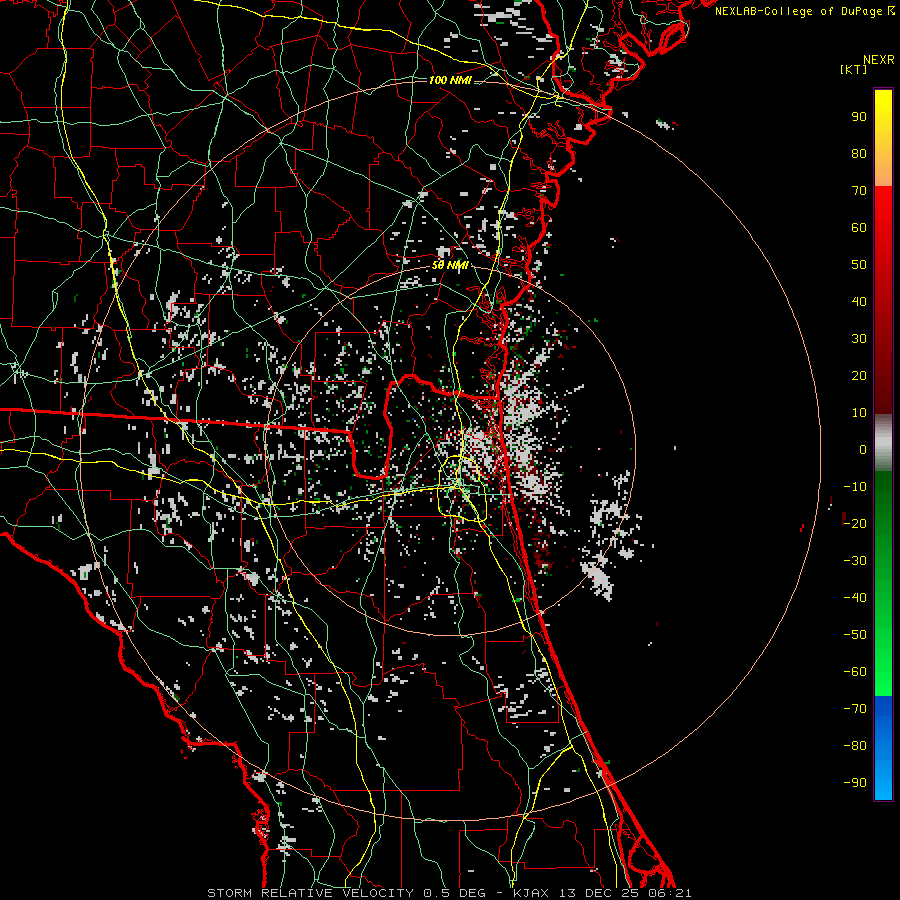Select the 90 value on the velocity scale
Image resolution: width=900 pixels, height=900 pixels.
point(859,117)
